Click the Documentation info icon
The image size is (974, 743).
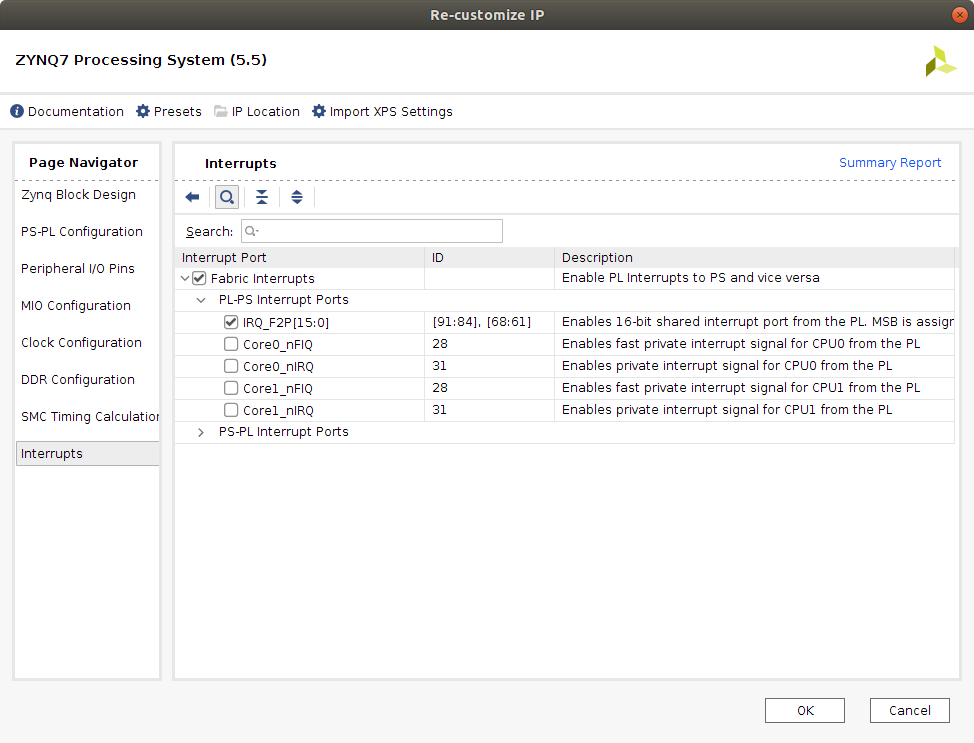(17, 111)
